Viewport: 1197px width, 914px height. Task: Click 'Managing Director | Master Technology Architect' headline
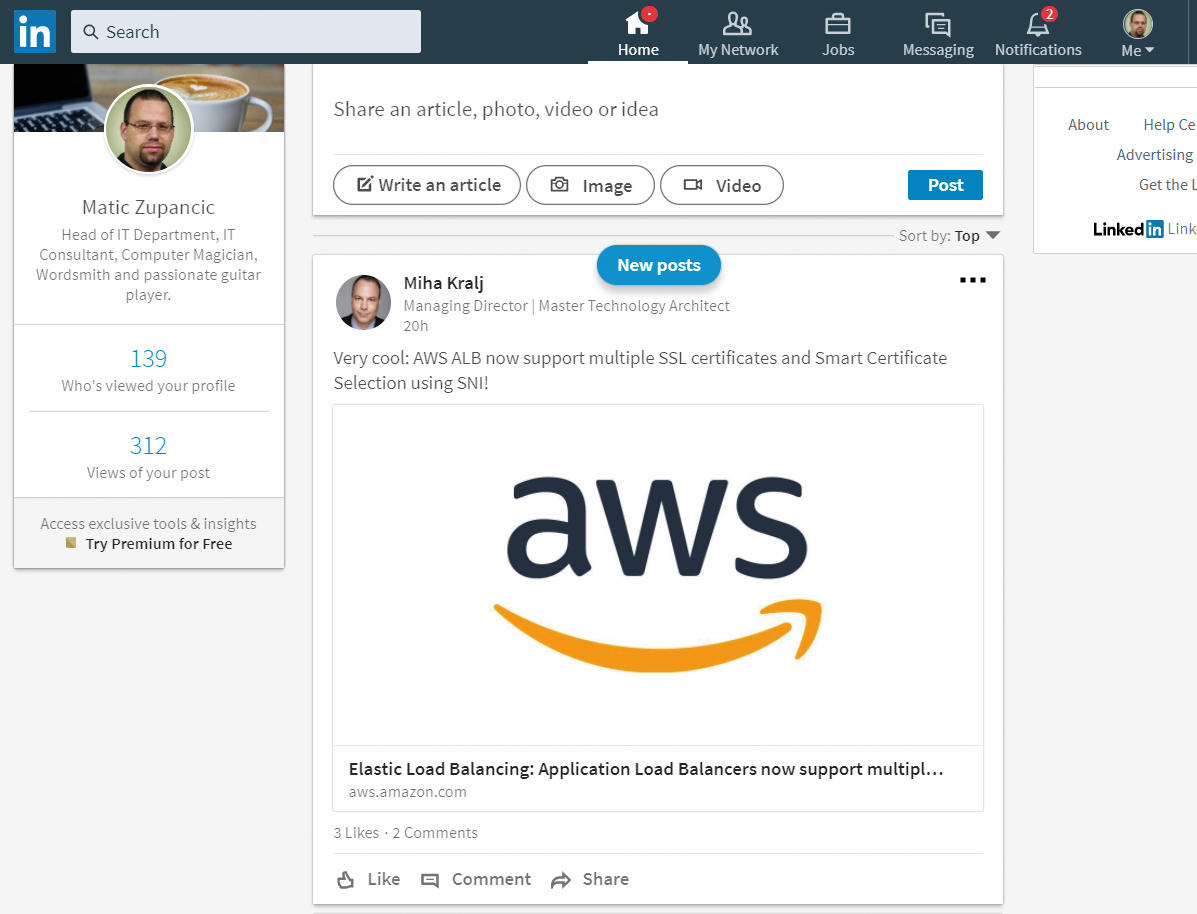coord(566,305)
